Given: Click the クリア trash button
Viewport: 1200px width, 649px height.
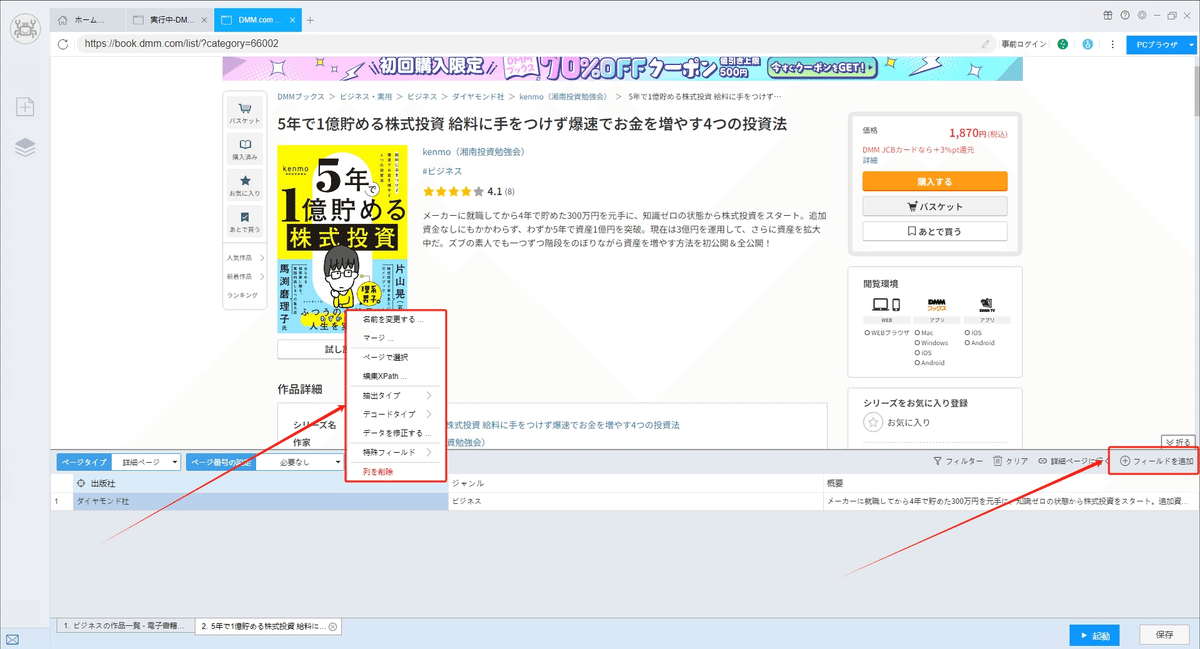Looking at the screenshot, I should pos(1010,461).
